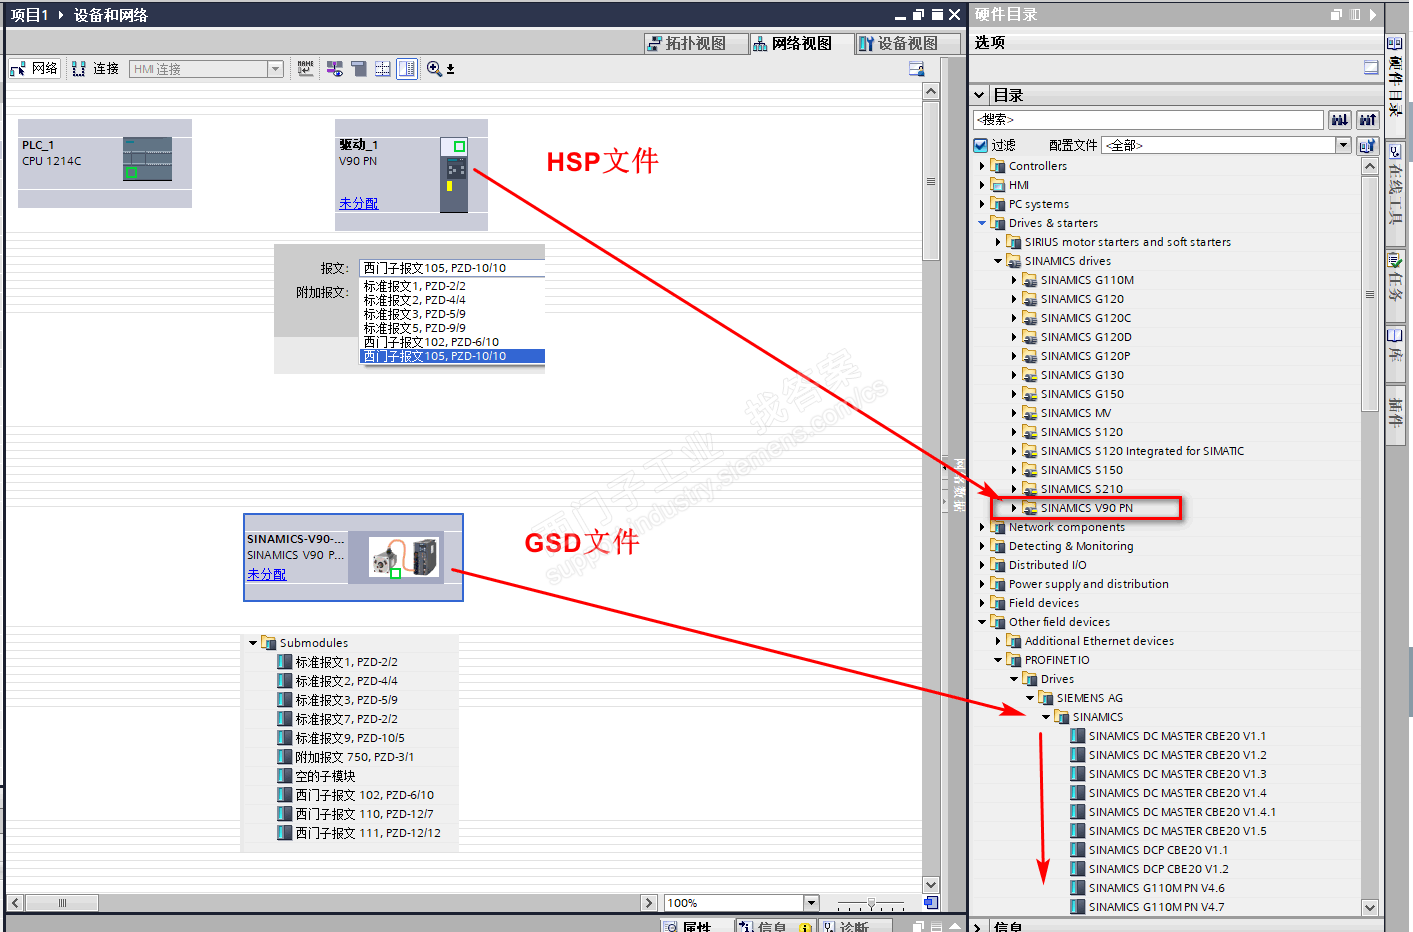Click the save window settings icon

[x=916, y=69]
